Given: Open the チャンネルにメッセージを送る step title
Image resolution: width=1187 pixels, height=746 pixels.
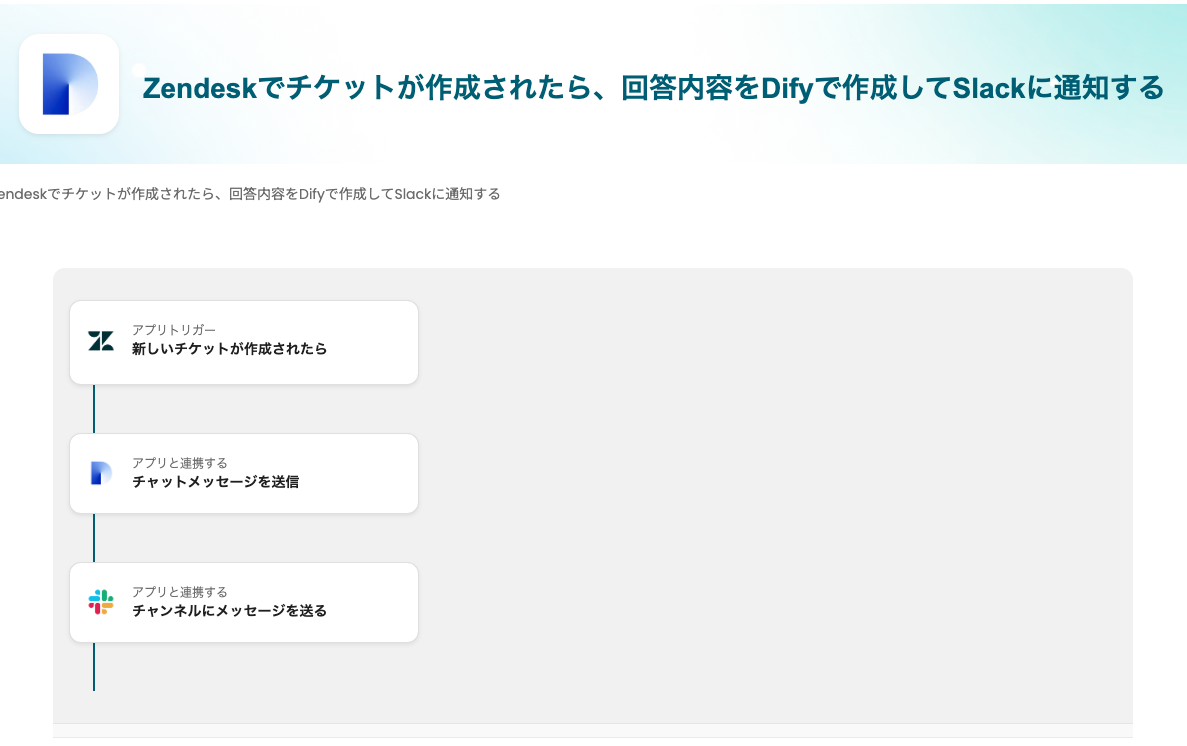Looking at the screenshot, I should (229, 611).
